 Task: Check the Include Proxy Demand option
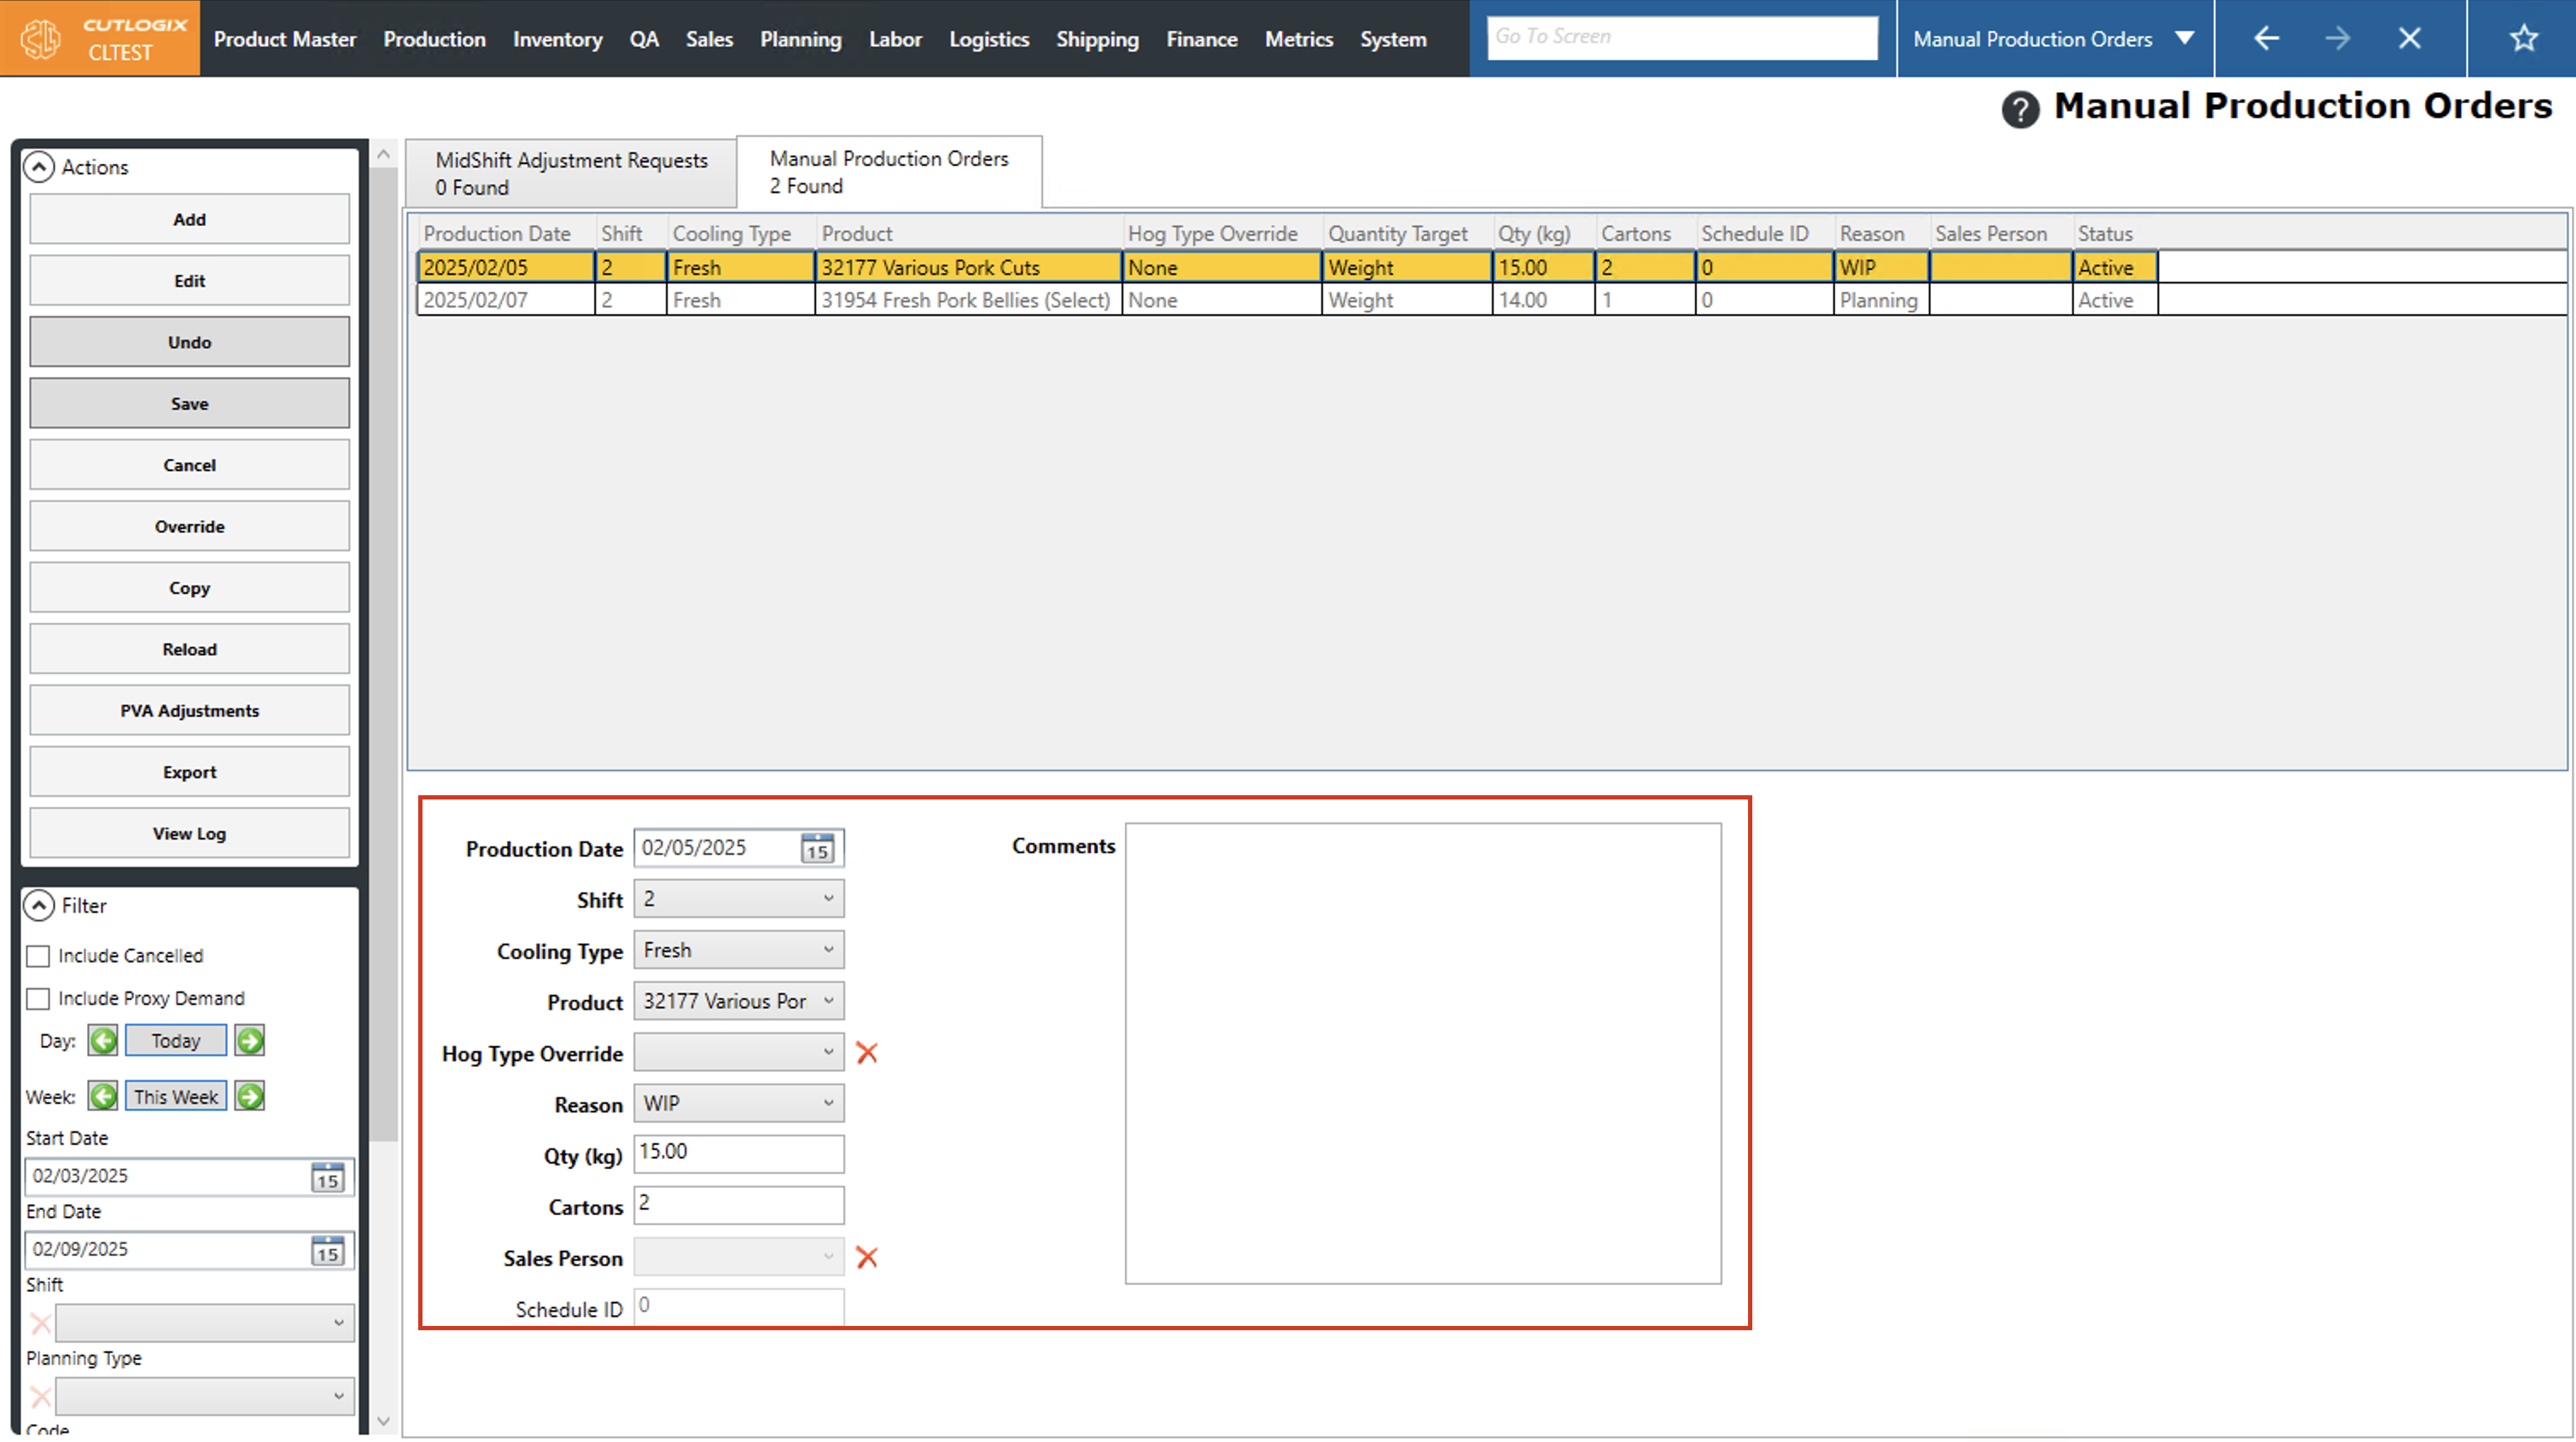[x=38, y=999]
